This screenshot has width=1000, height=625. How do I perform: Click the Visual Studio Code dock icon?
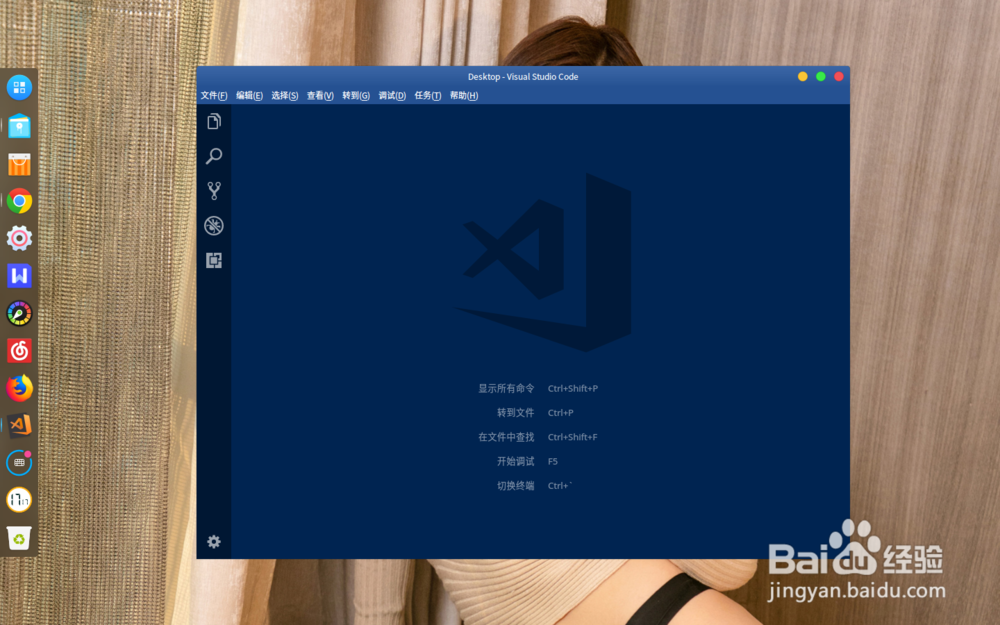pos(19,425)
